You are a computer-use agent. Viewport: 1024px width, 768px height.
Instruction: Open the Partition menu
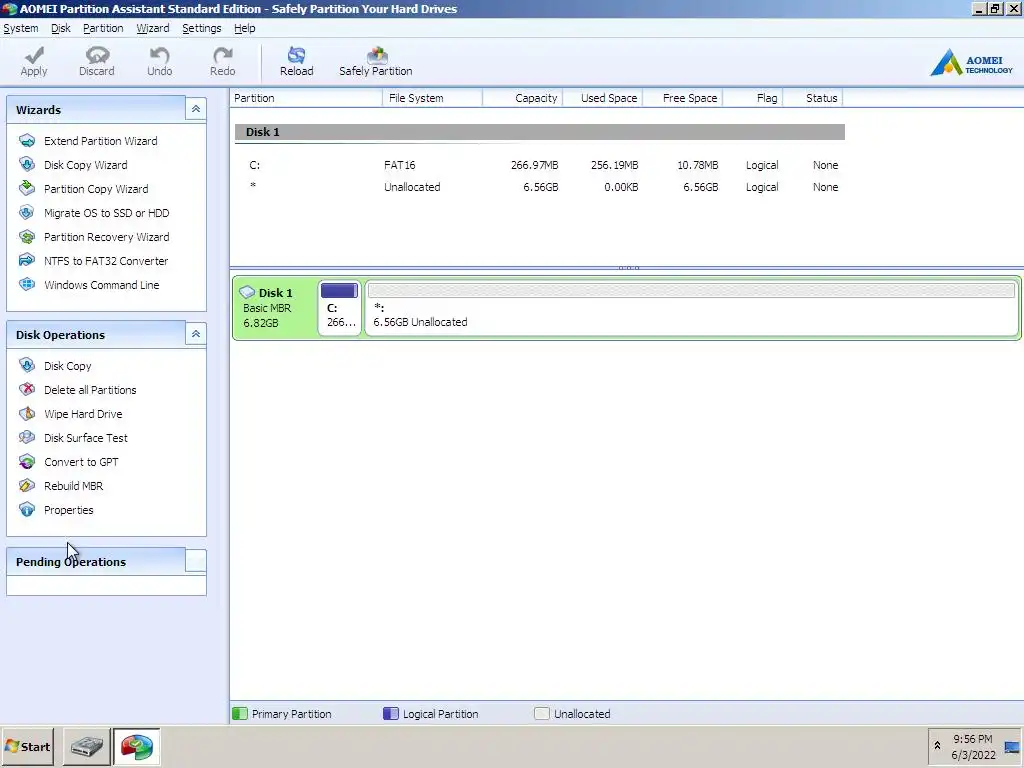point(103,28)
